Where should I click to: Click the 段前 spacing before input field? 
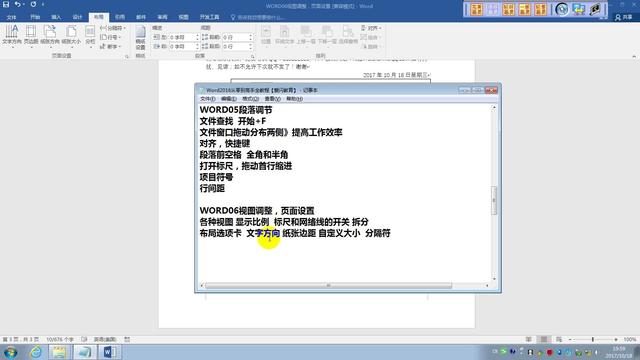point(238,37)
